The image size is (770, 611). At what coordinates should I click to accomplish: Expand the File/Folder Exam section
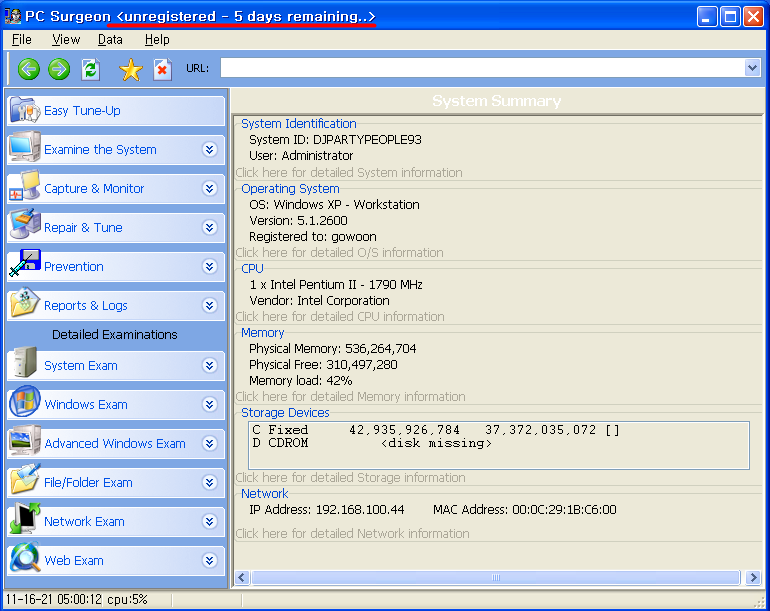click(210, 482)
